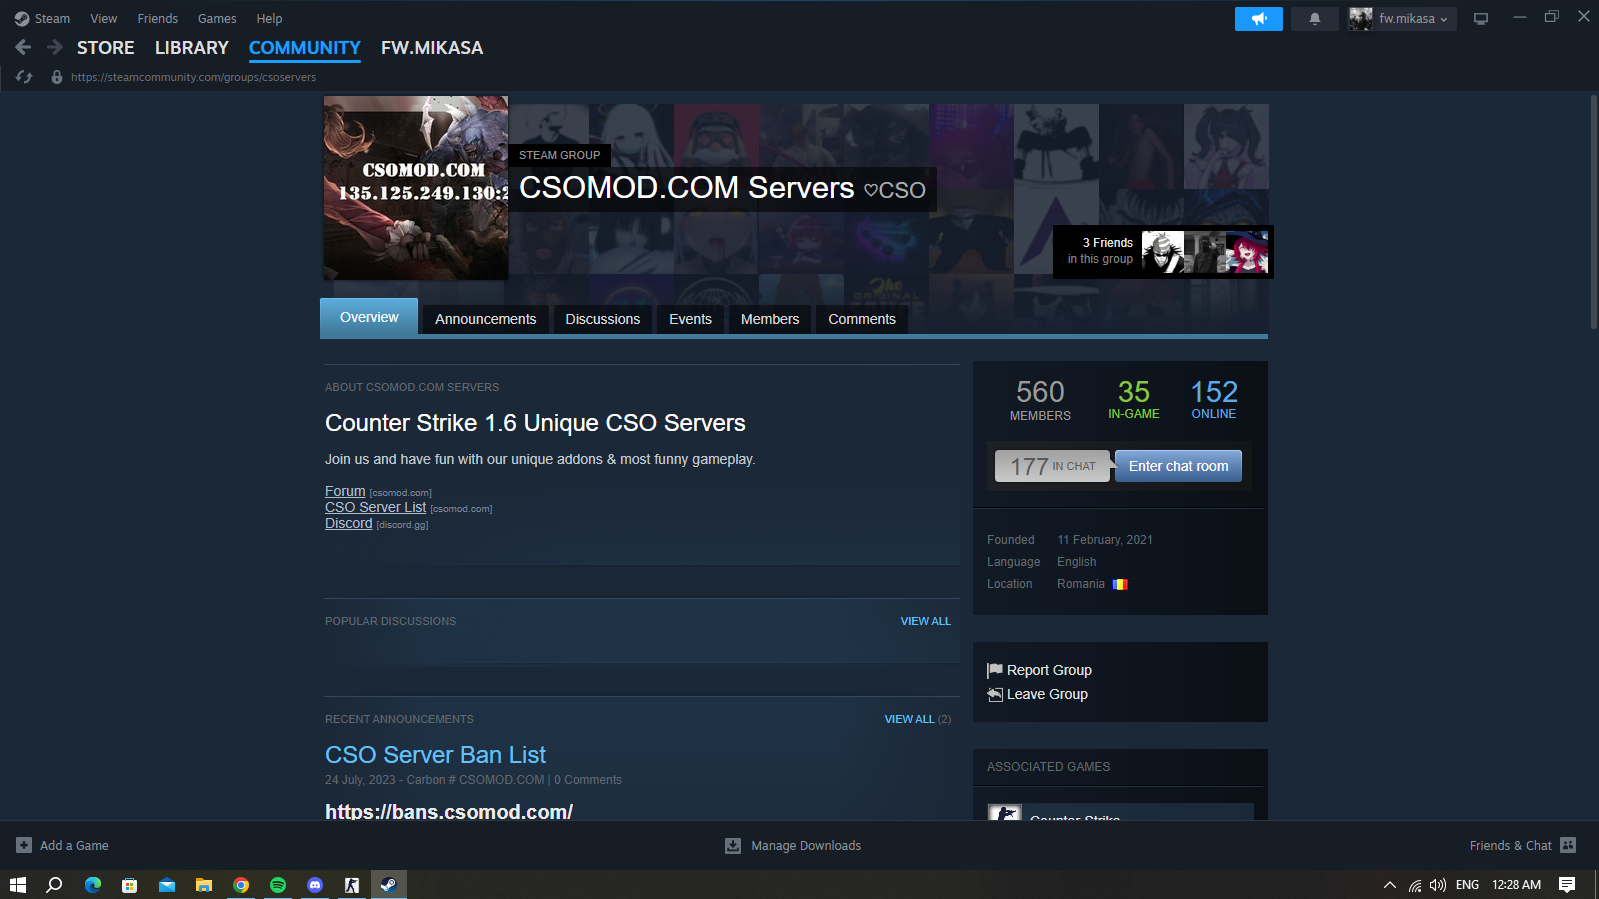Expand the fw.mikasa account dropdown
Viewport: 1599px width, 899px height.
(1401, 19)
